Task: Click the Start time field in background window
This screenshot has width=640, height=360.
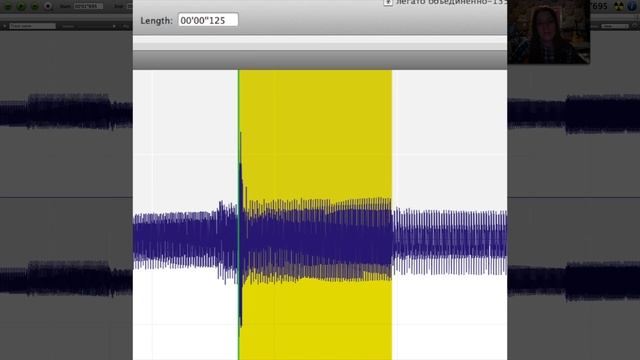Action: pyautogui.click(x=88, y=6)
